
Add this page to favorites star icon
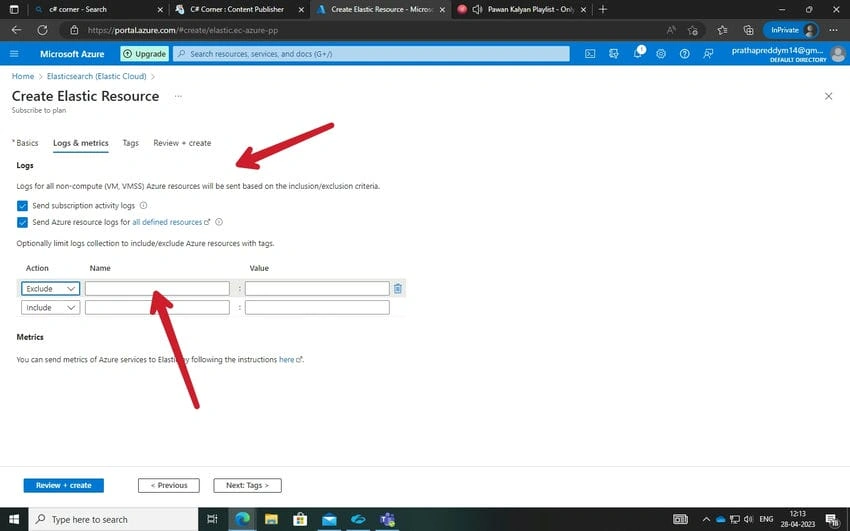click(692, 30)
